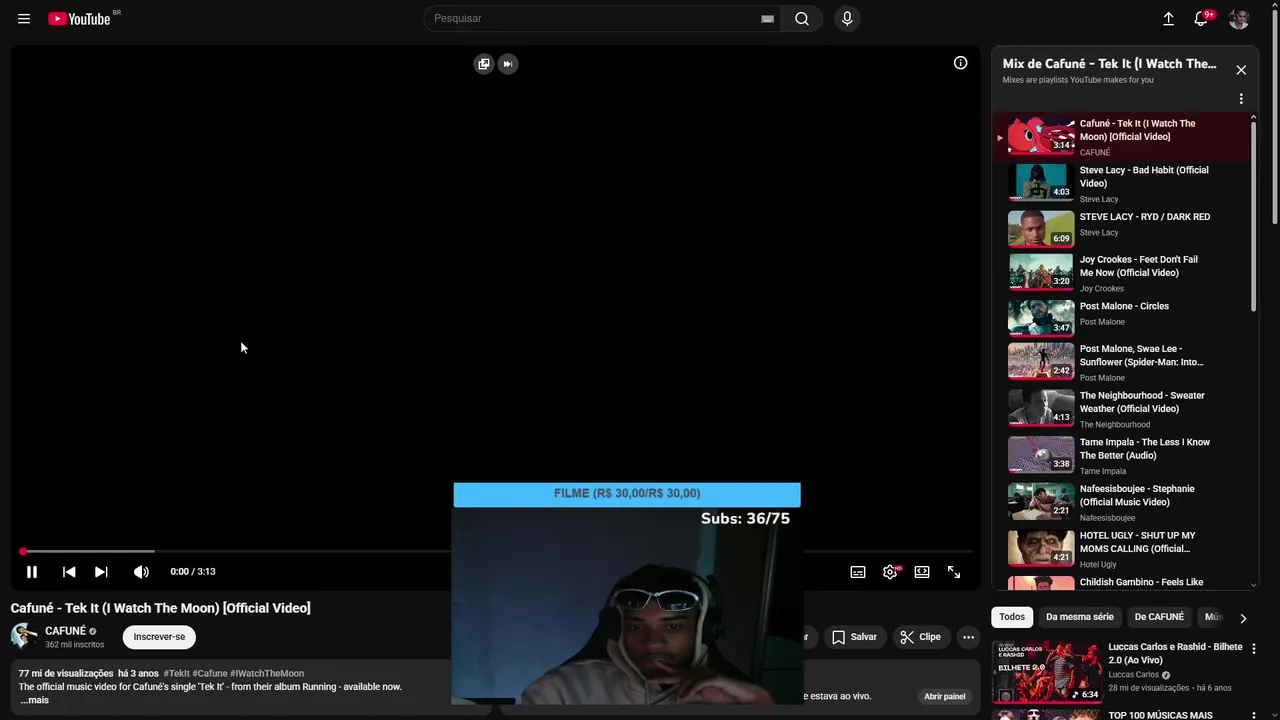Screen dimensions: 1280x720
Task: Click the playlist panel scrollbar
Action: pos(1253,214)
